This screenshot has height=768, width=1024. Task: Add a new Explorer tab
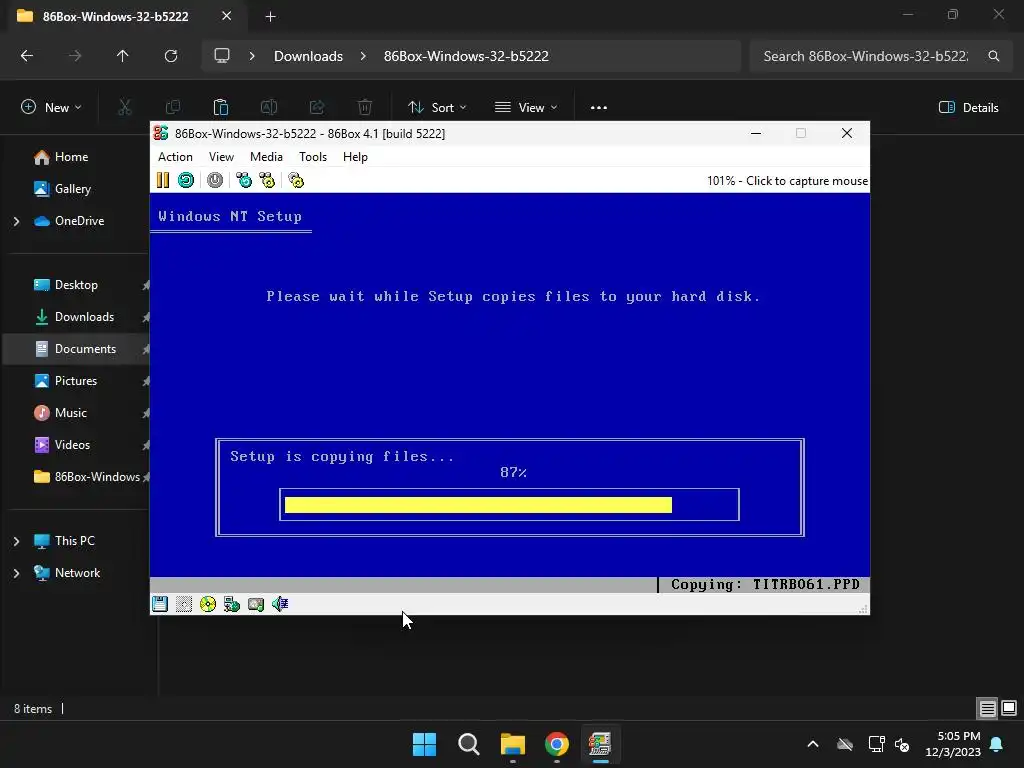pyautogui.click(x=270, y=17)
